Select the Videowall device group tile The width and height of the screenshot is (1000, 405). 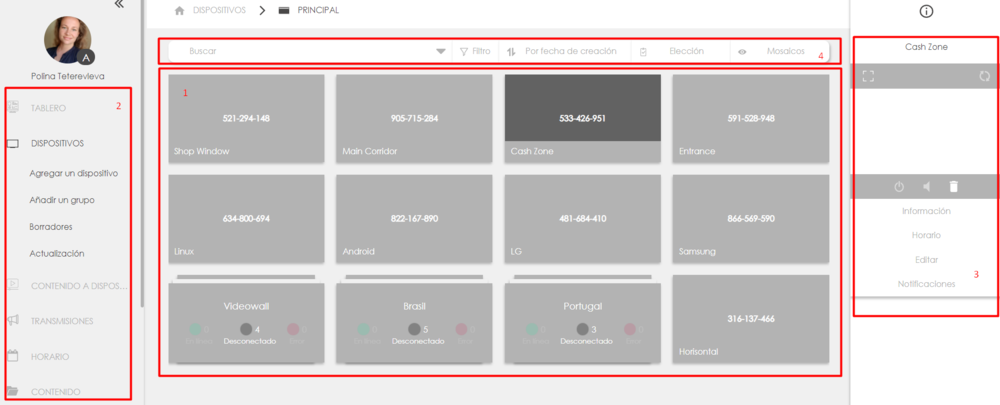pos(246,320)
